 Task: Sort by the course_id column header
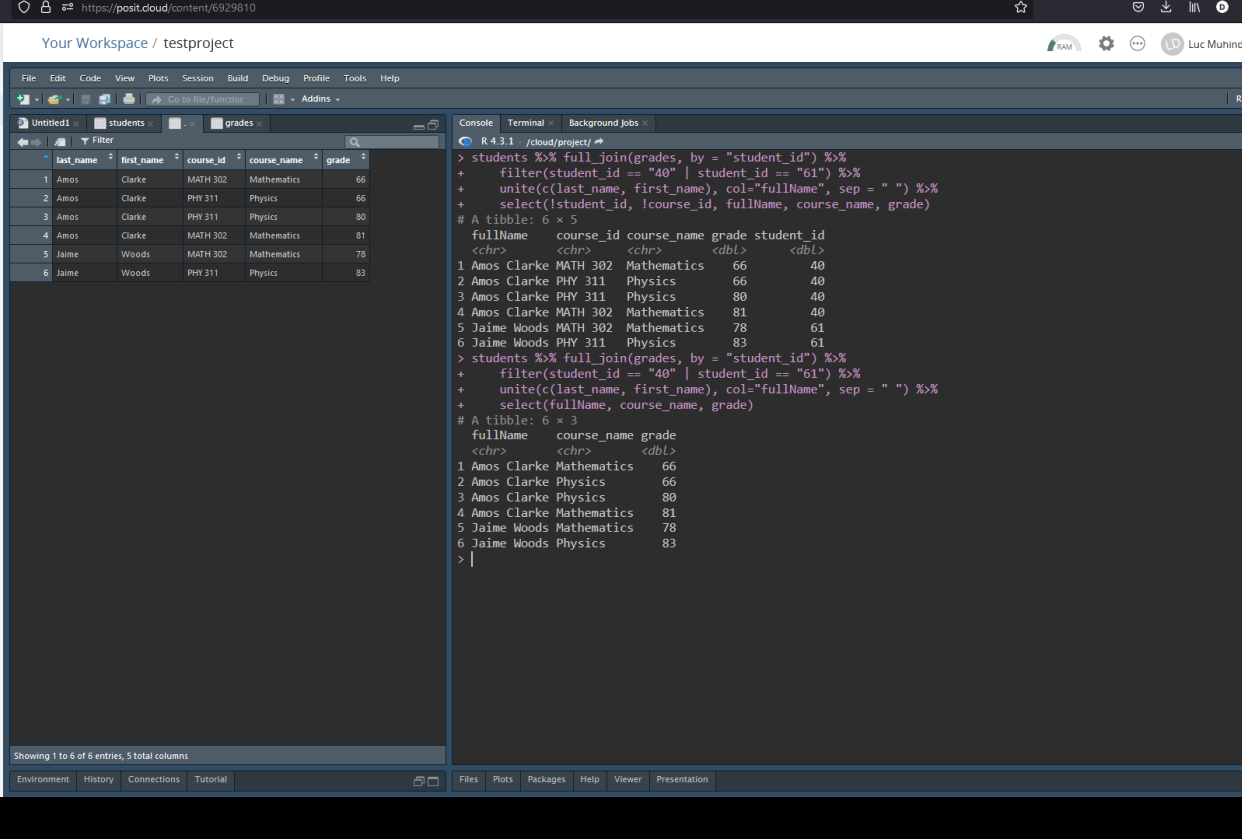click(212, 160)
